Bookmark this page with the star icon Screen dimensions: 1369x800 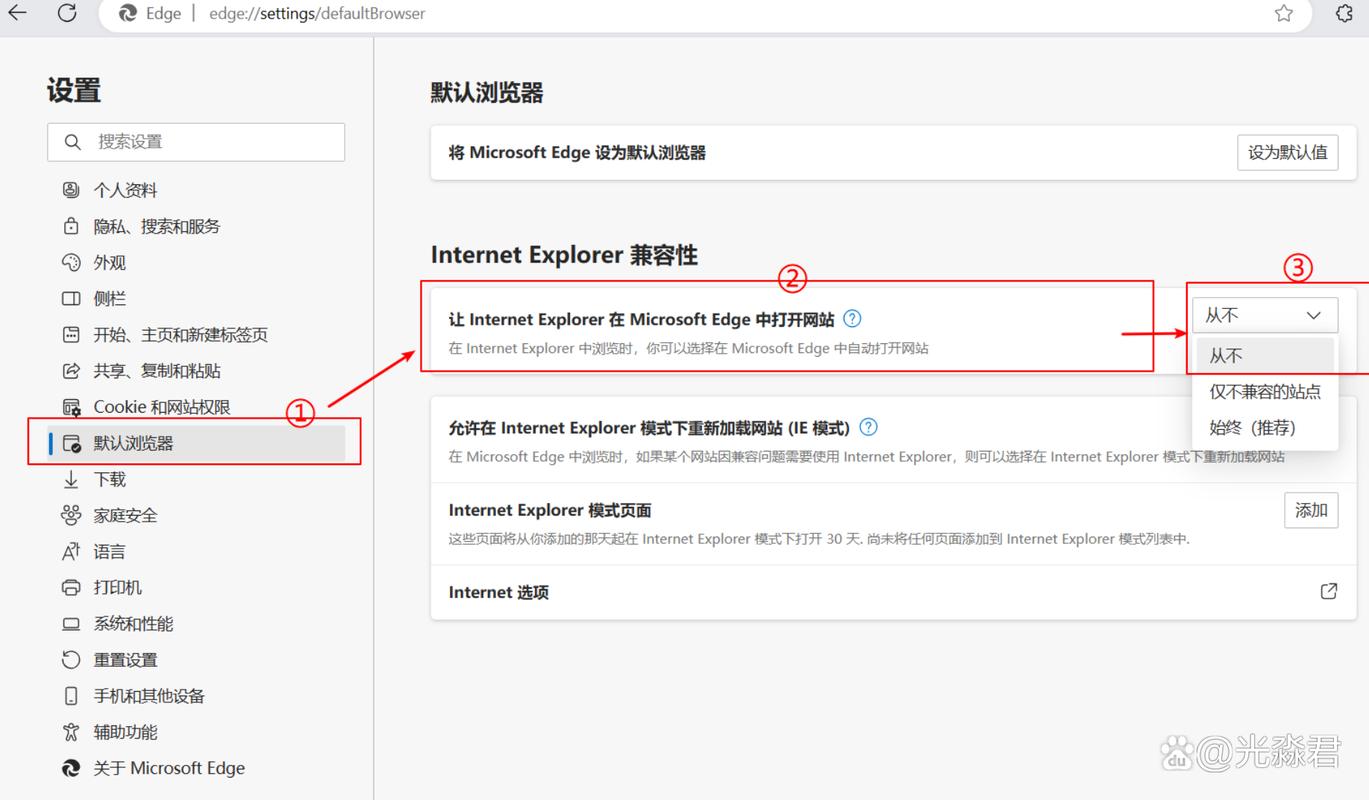[1284, 13]
